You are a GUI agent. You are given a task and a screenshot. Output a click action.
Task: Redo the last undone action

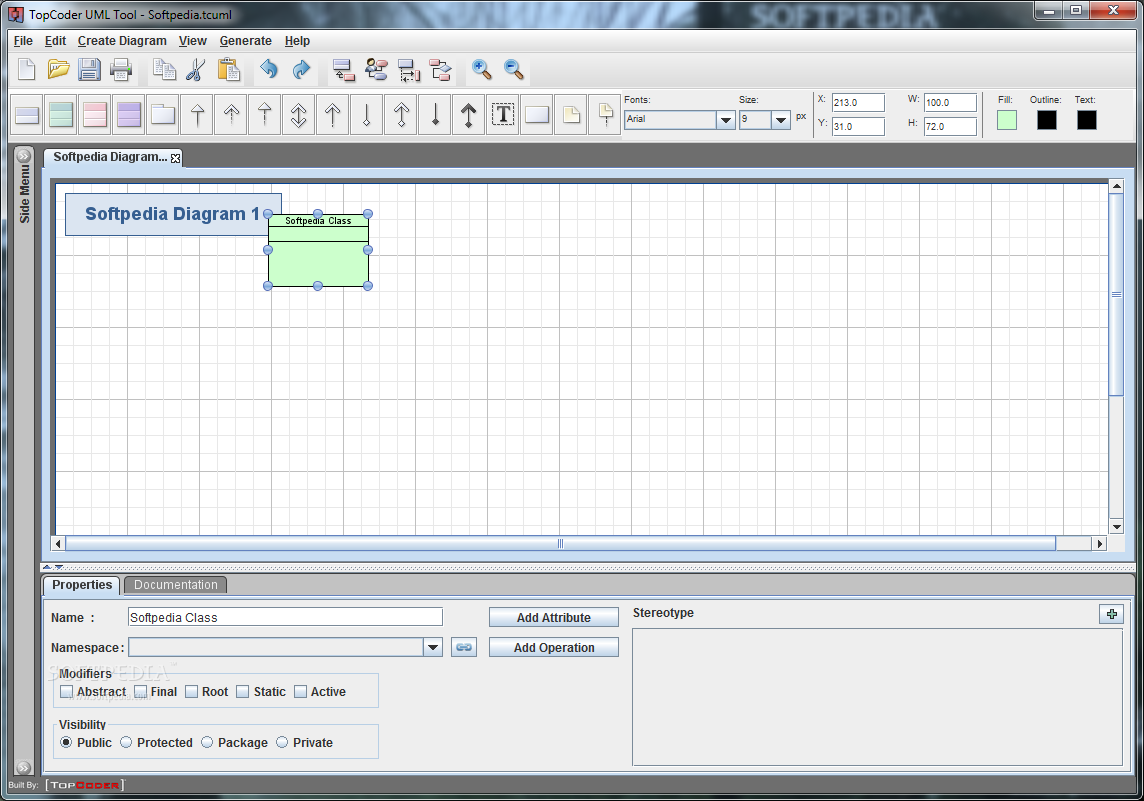pos(301,70)
